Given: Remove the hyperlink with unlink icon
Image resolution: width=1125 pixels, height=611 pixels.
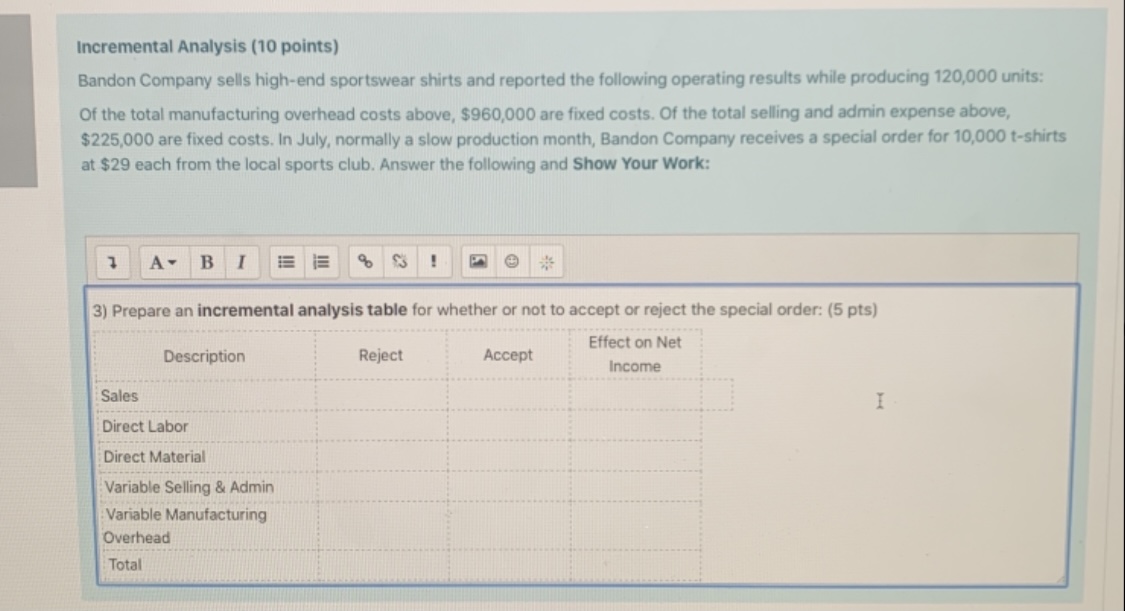Looking at the screenshot, I should pos(400,262).
